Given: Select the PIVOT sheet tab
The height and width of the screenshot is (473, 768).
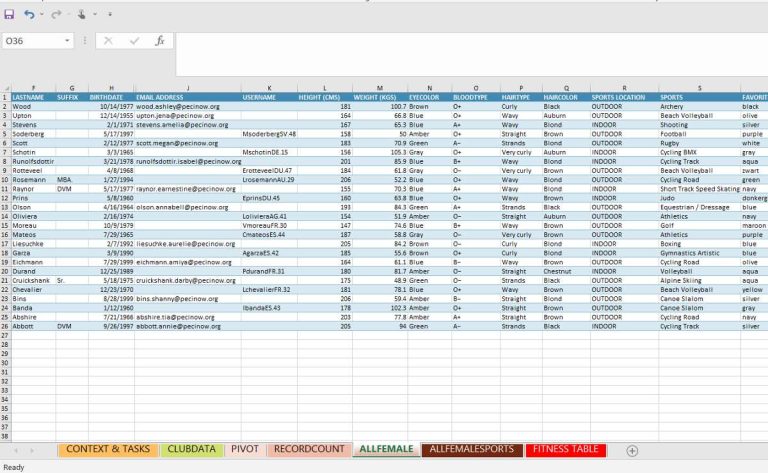Looking at the screenshot, I should pos(245,450).
